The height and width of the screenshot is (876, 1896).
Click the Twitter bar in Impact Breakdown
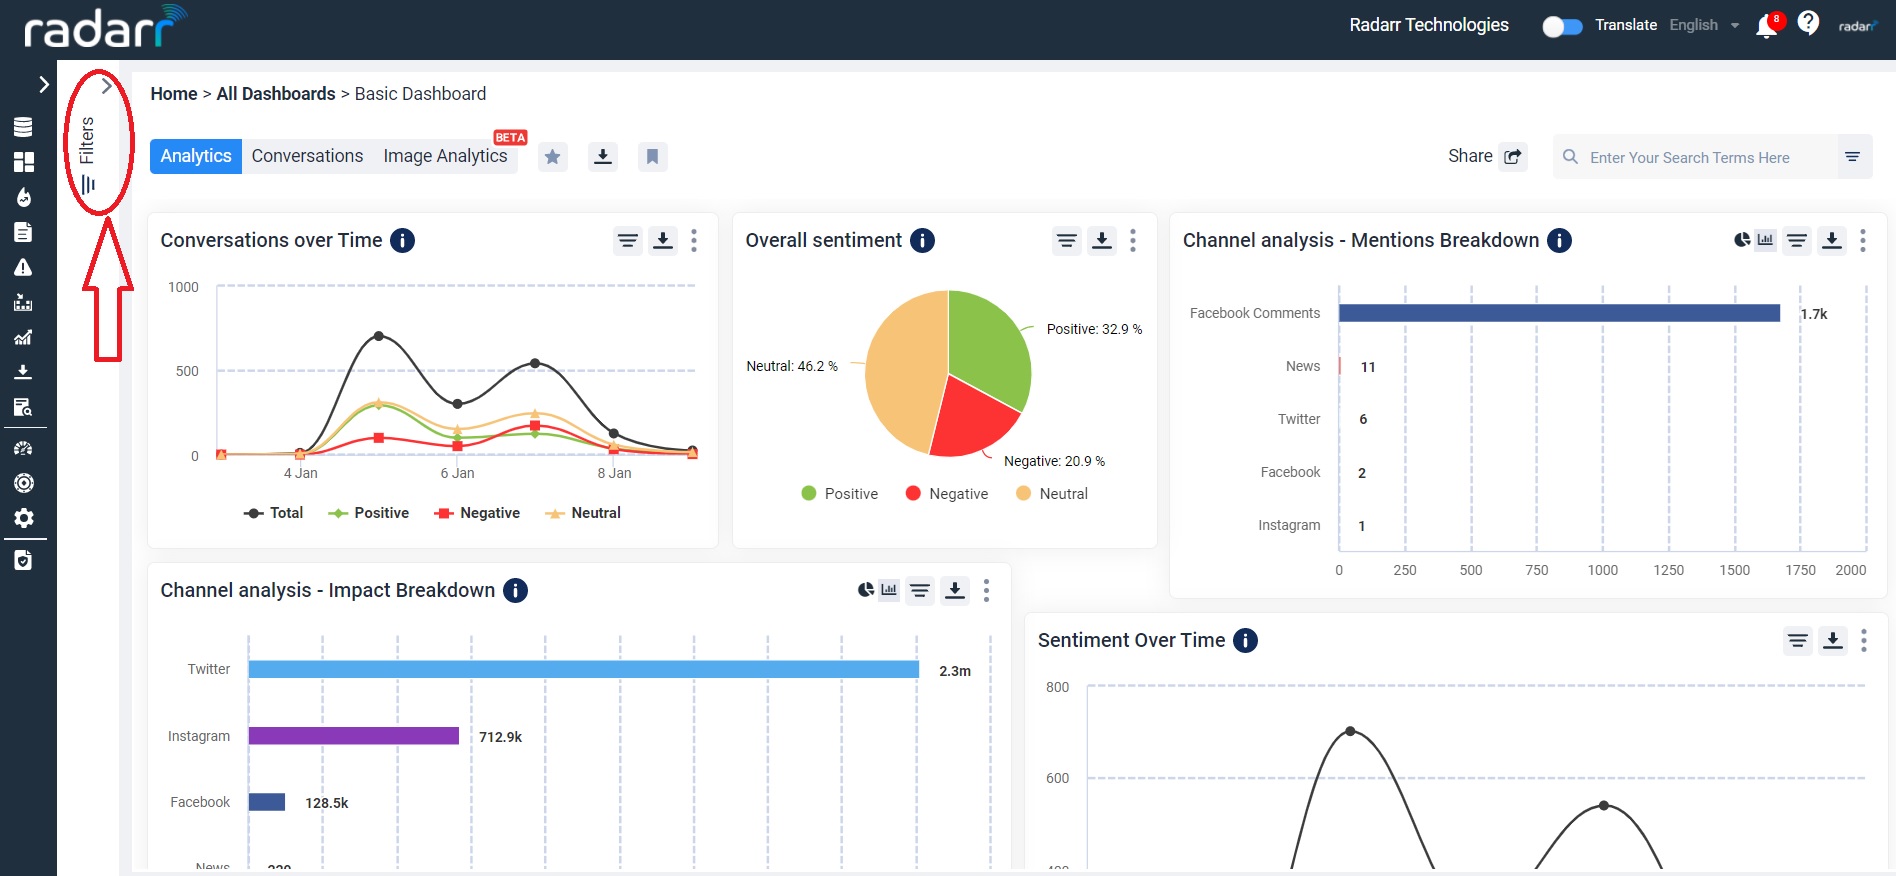583,669
